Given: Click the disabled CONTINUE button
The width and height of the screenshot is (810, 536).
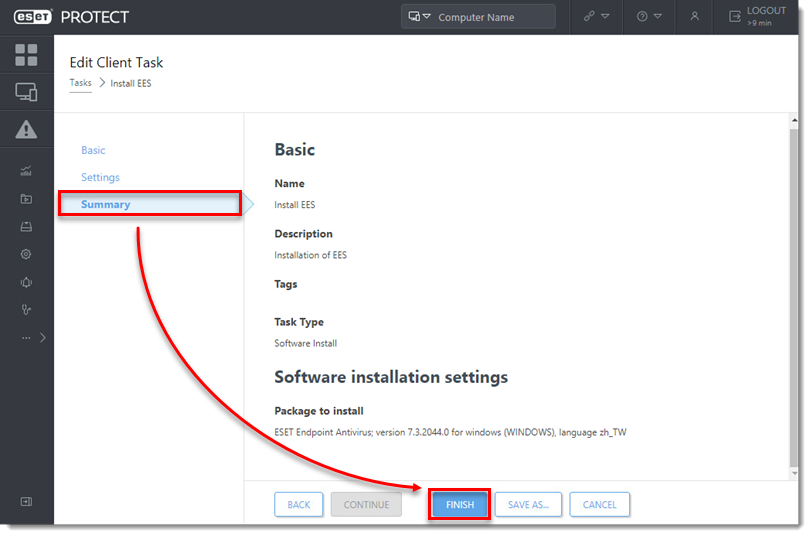Looking at the screenshot, I should click(366, 505).
